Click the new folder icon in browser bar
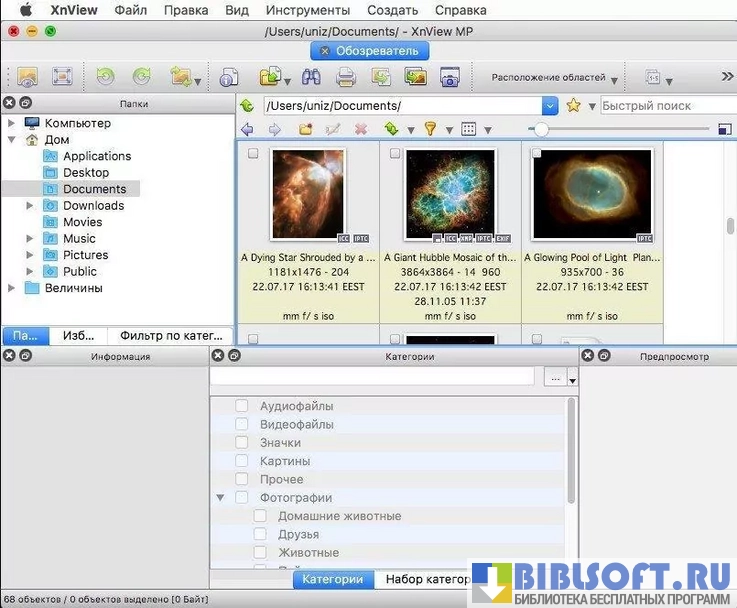 306,129
